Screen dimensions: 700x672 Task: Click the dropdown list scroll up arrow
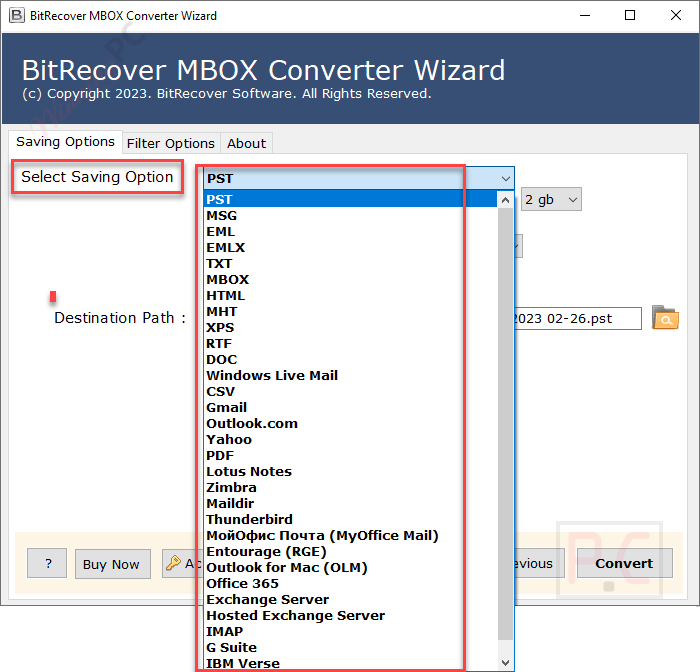pyautogui.click(x=505, y=200)
